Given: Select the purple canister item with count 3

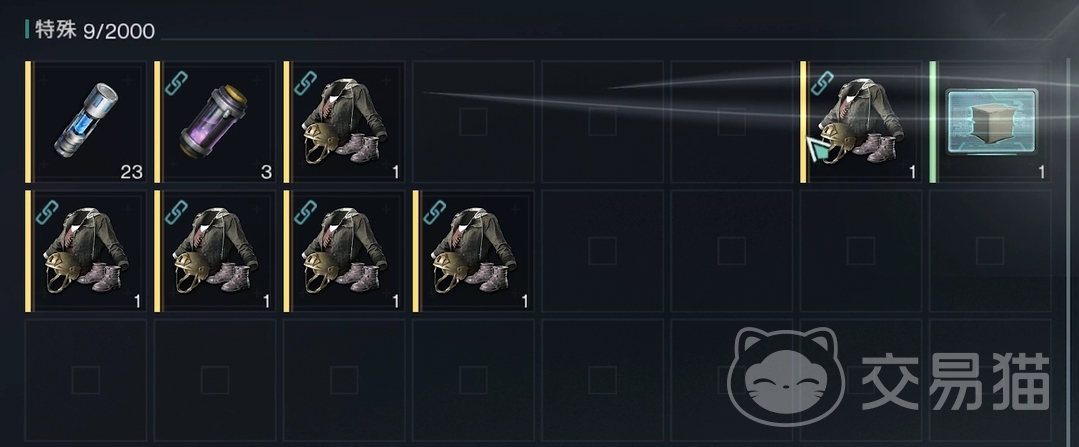Looking at the screenshot, I should [215, 122].
